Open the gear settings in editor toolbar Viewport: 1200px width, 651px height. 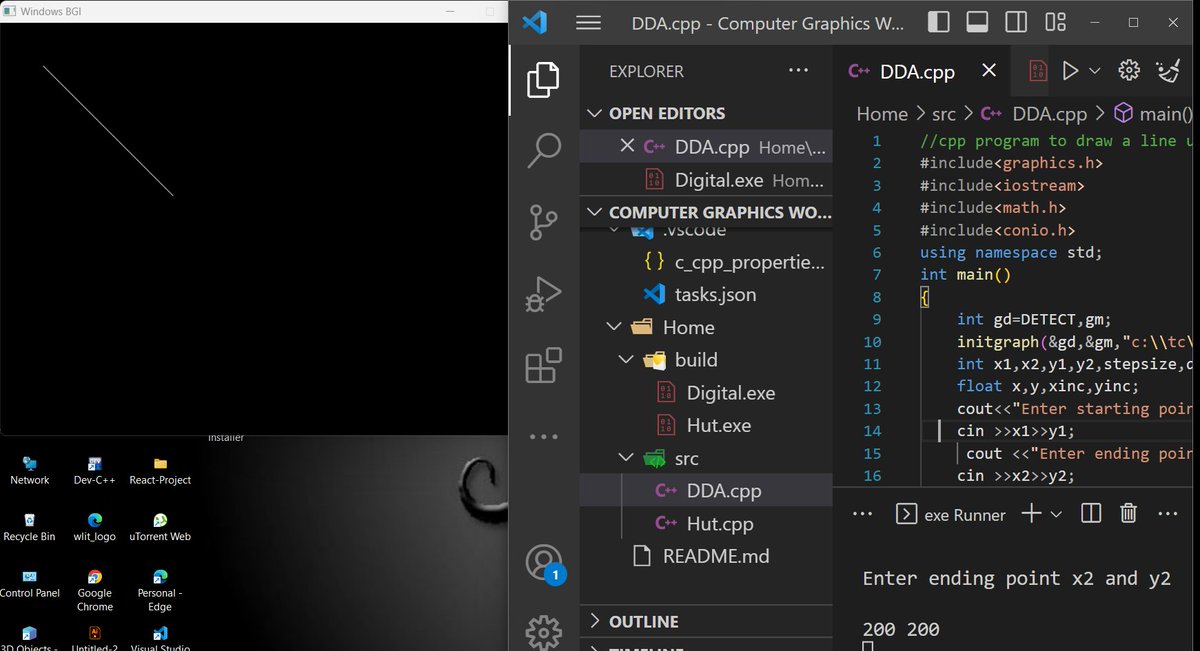1129,70
